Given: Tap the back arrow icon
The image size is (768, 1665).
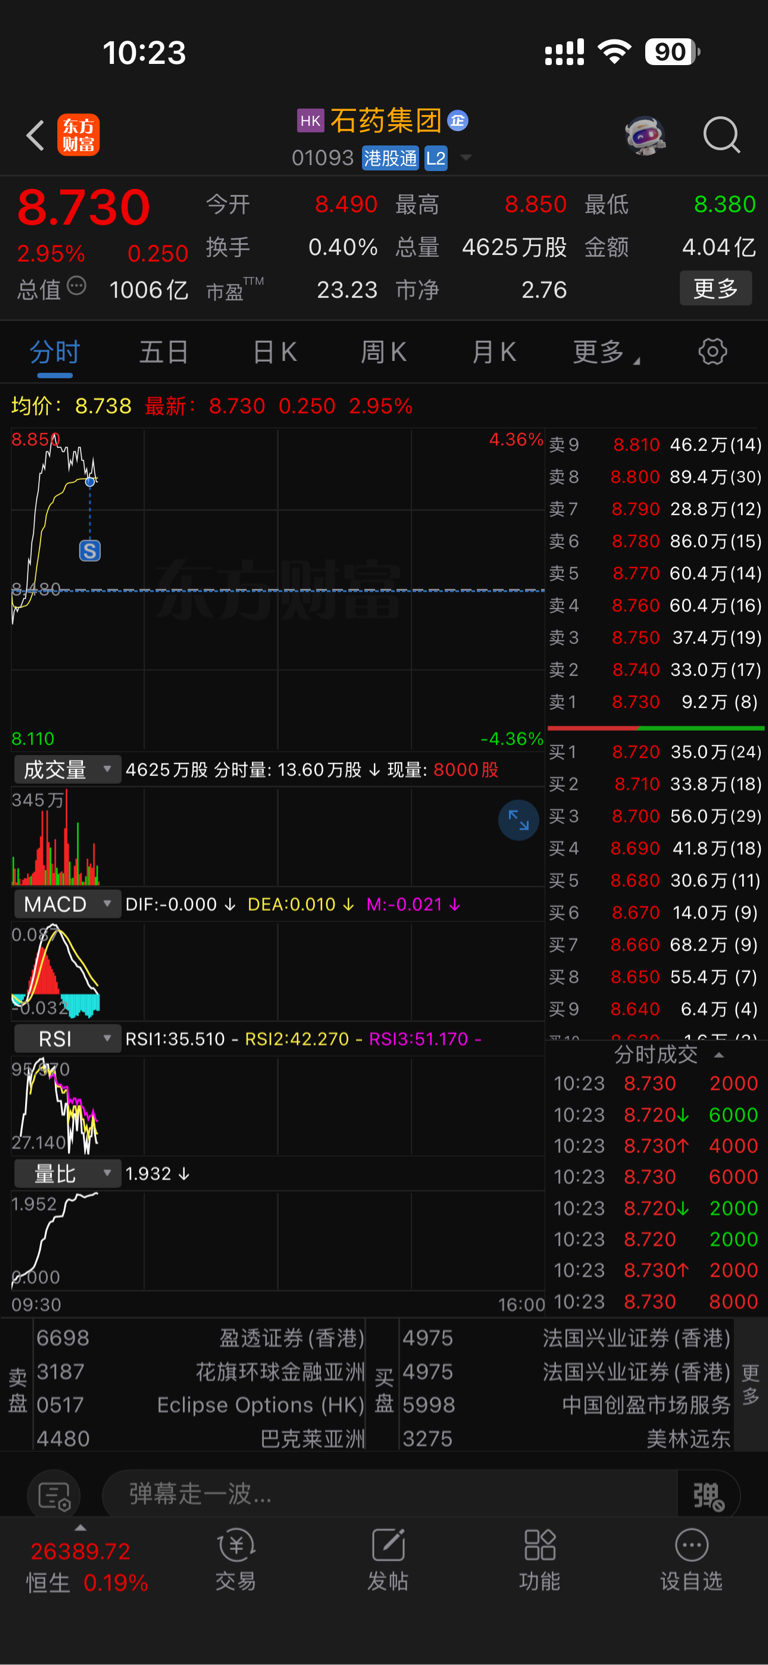Looking at the screenshot, I should pyautogui.click(x=36, y=135).
